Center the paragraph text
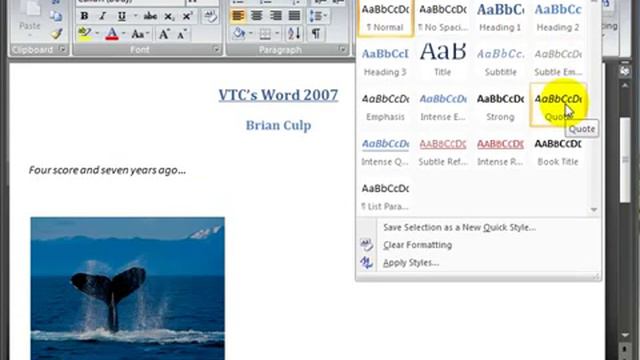Screen dimensions: 640x360 point(256,16)
